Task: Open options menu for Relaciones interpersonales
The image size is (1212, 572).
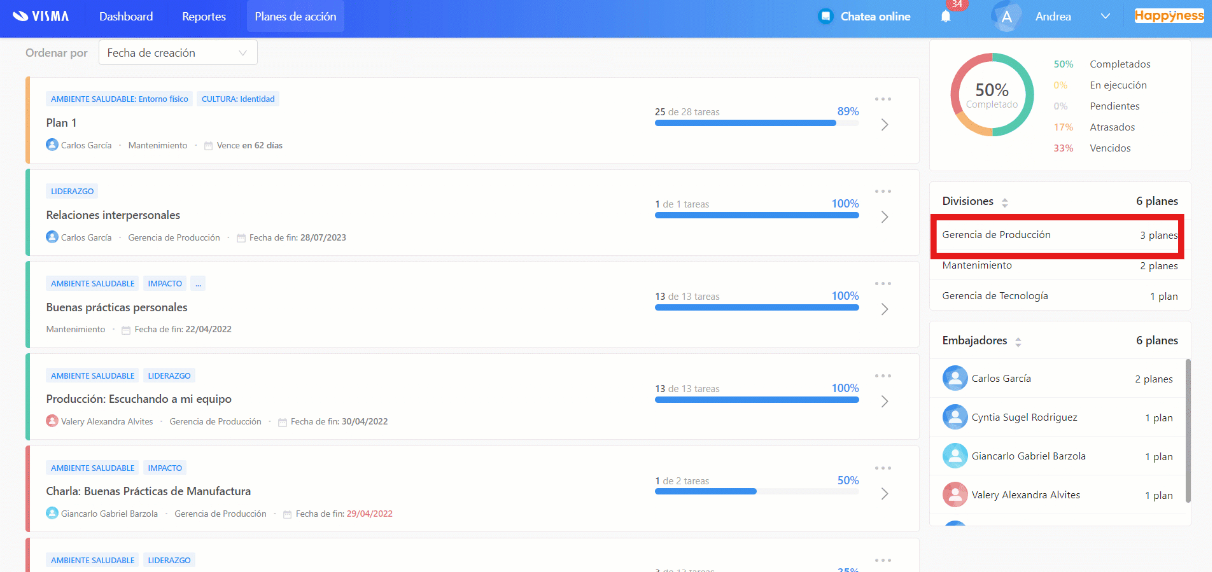Action: click(x=883, y=191)
